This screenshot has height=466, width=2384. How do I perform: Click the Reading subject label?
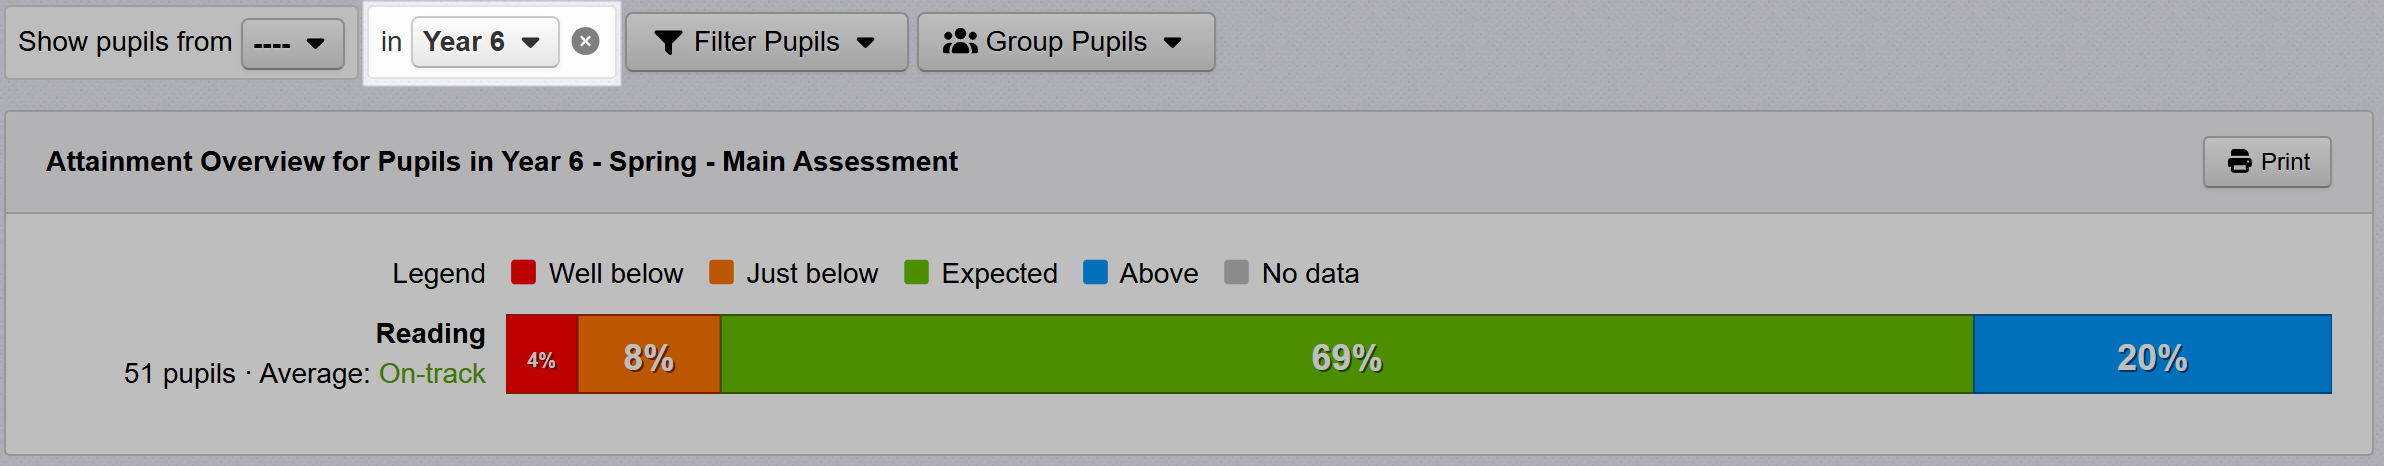tap(430, 334)
